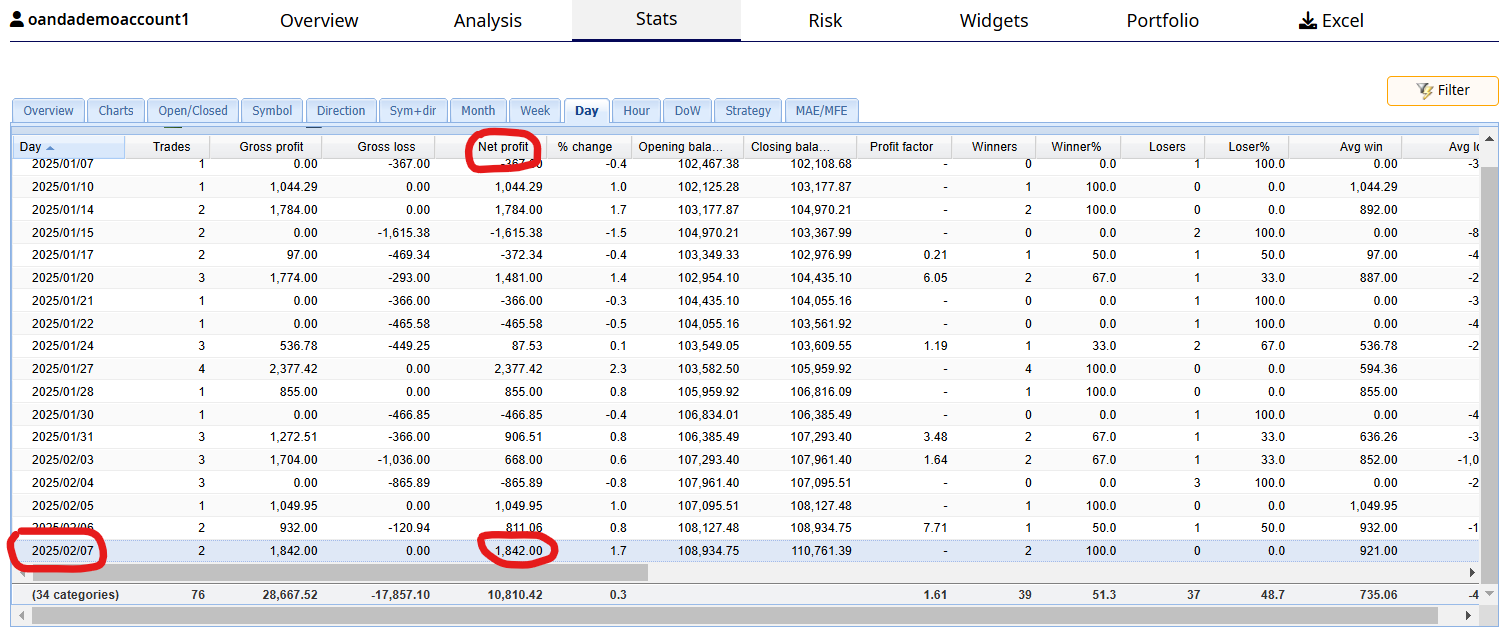Image resolution: width=1507 pixels, height=632 pixels.
Task: Select the 2025/01/31 day row
Action: tap(745, 437)
